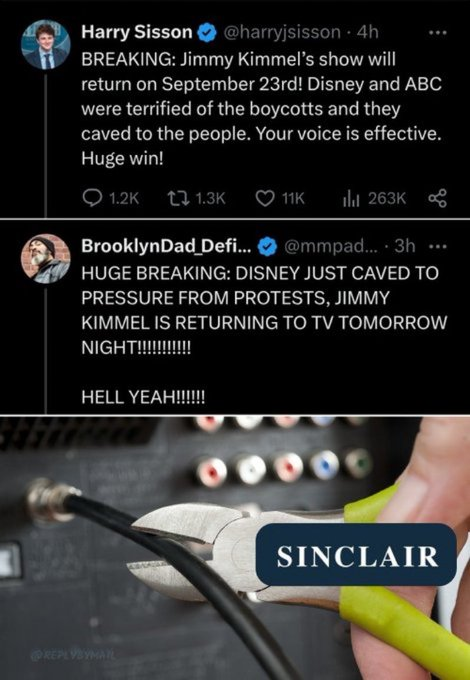This screenshot has height=680, width=470.
Task: Open the three-dot menu on BrooklynDad's tweet
Action: (438, 246)
